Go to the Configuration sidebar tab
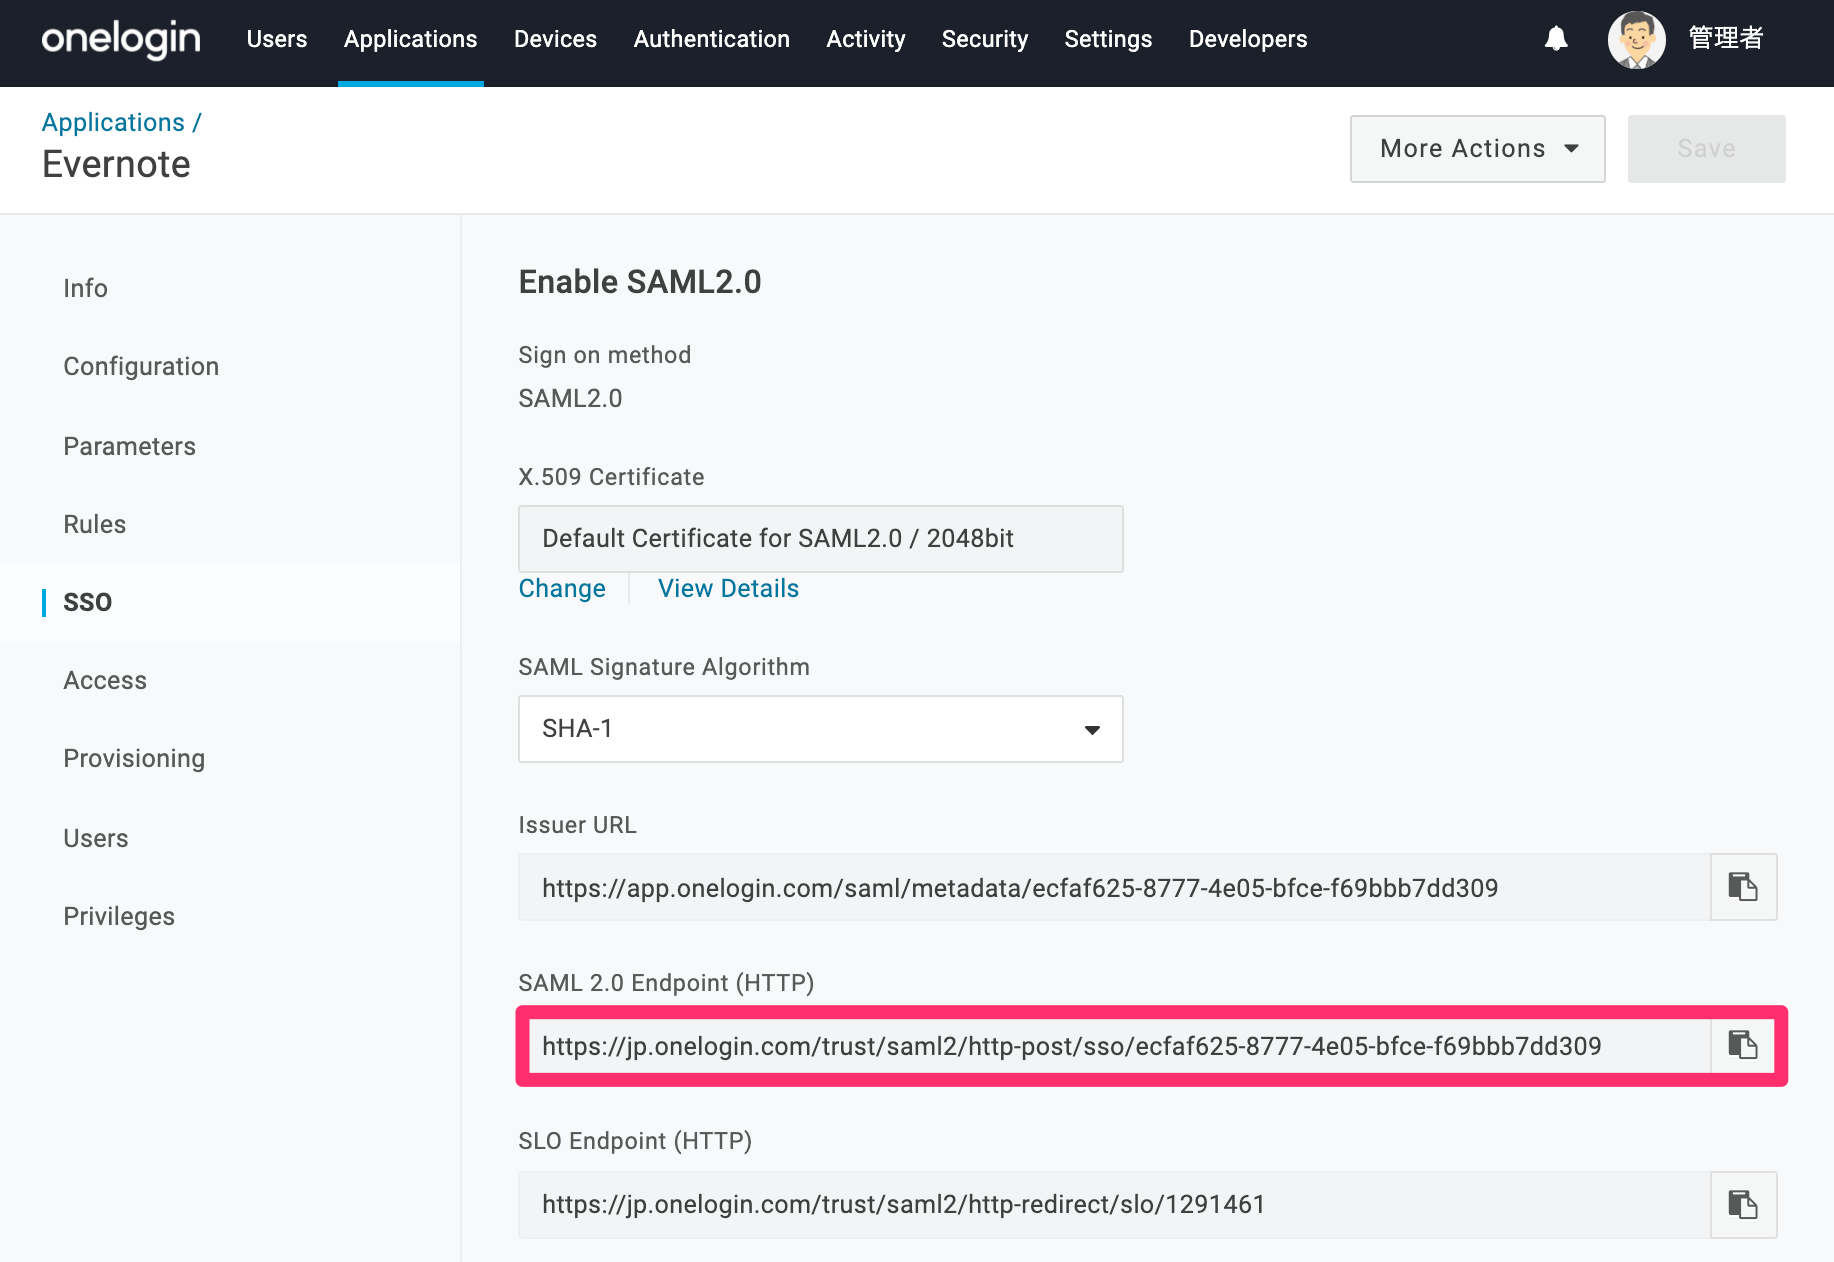 141,366
